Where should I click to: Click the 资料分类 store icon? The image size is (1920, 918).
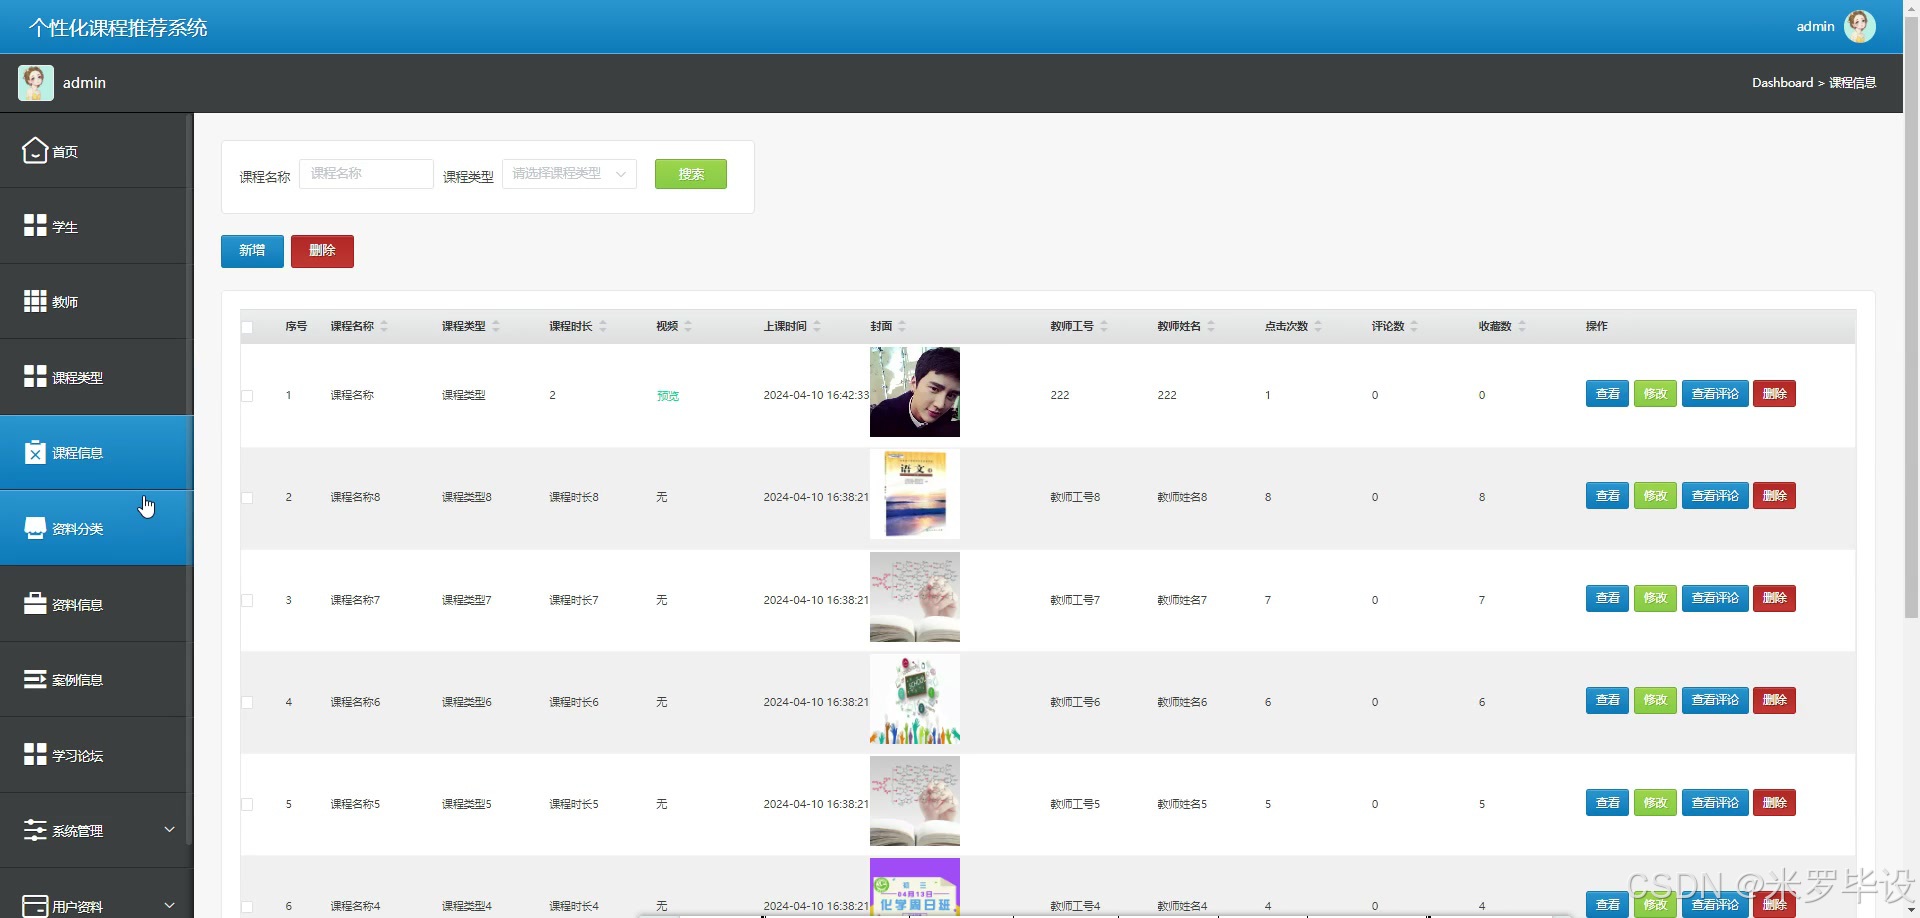point(35,528)
